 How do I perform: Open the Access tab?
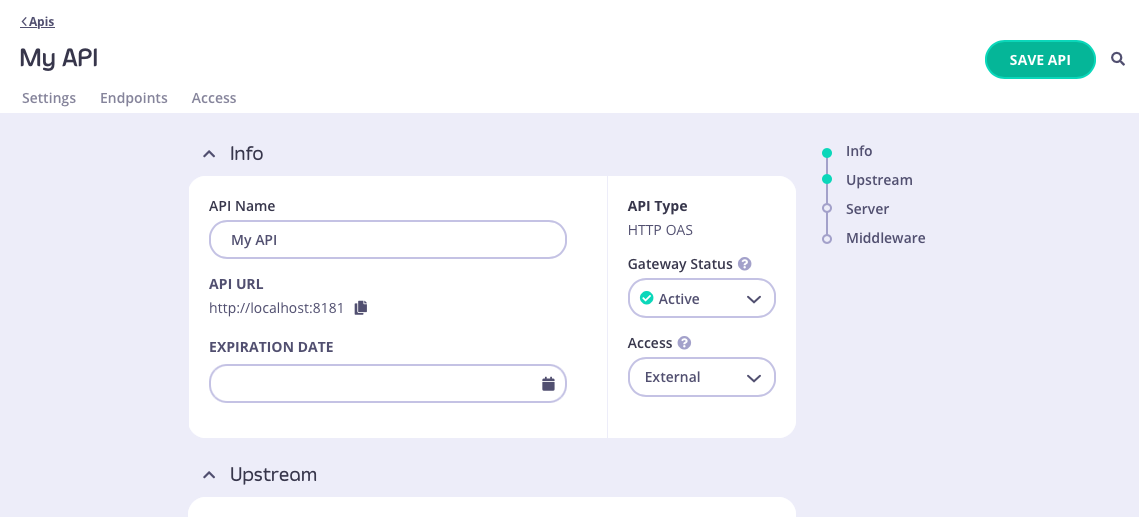[x=214, y=98]
